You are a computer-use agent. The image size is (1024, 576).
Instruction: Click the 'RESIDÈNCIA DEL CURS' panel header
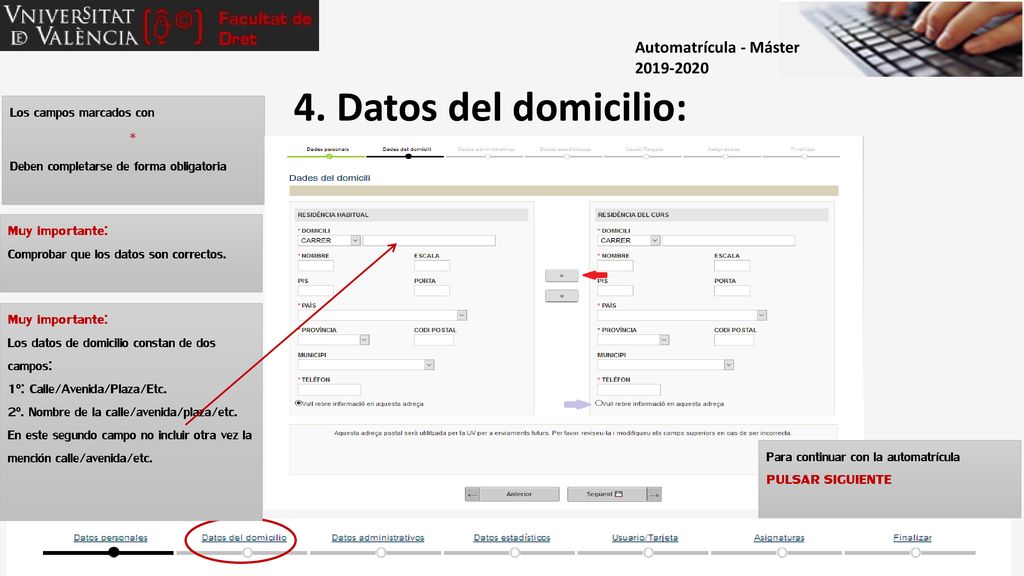(x=712, y=214)
